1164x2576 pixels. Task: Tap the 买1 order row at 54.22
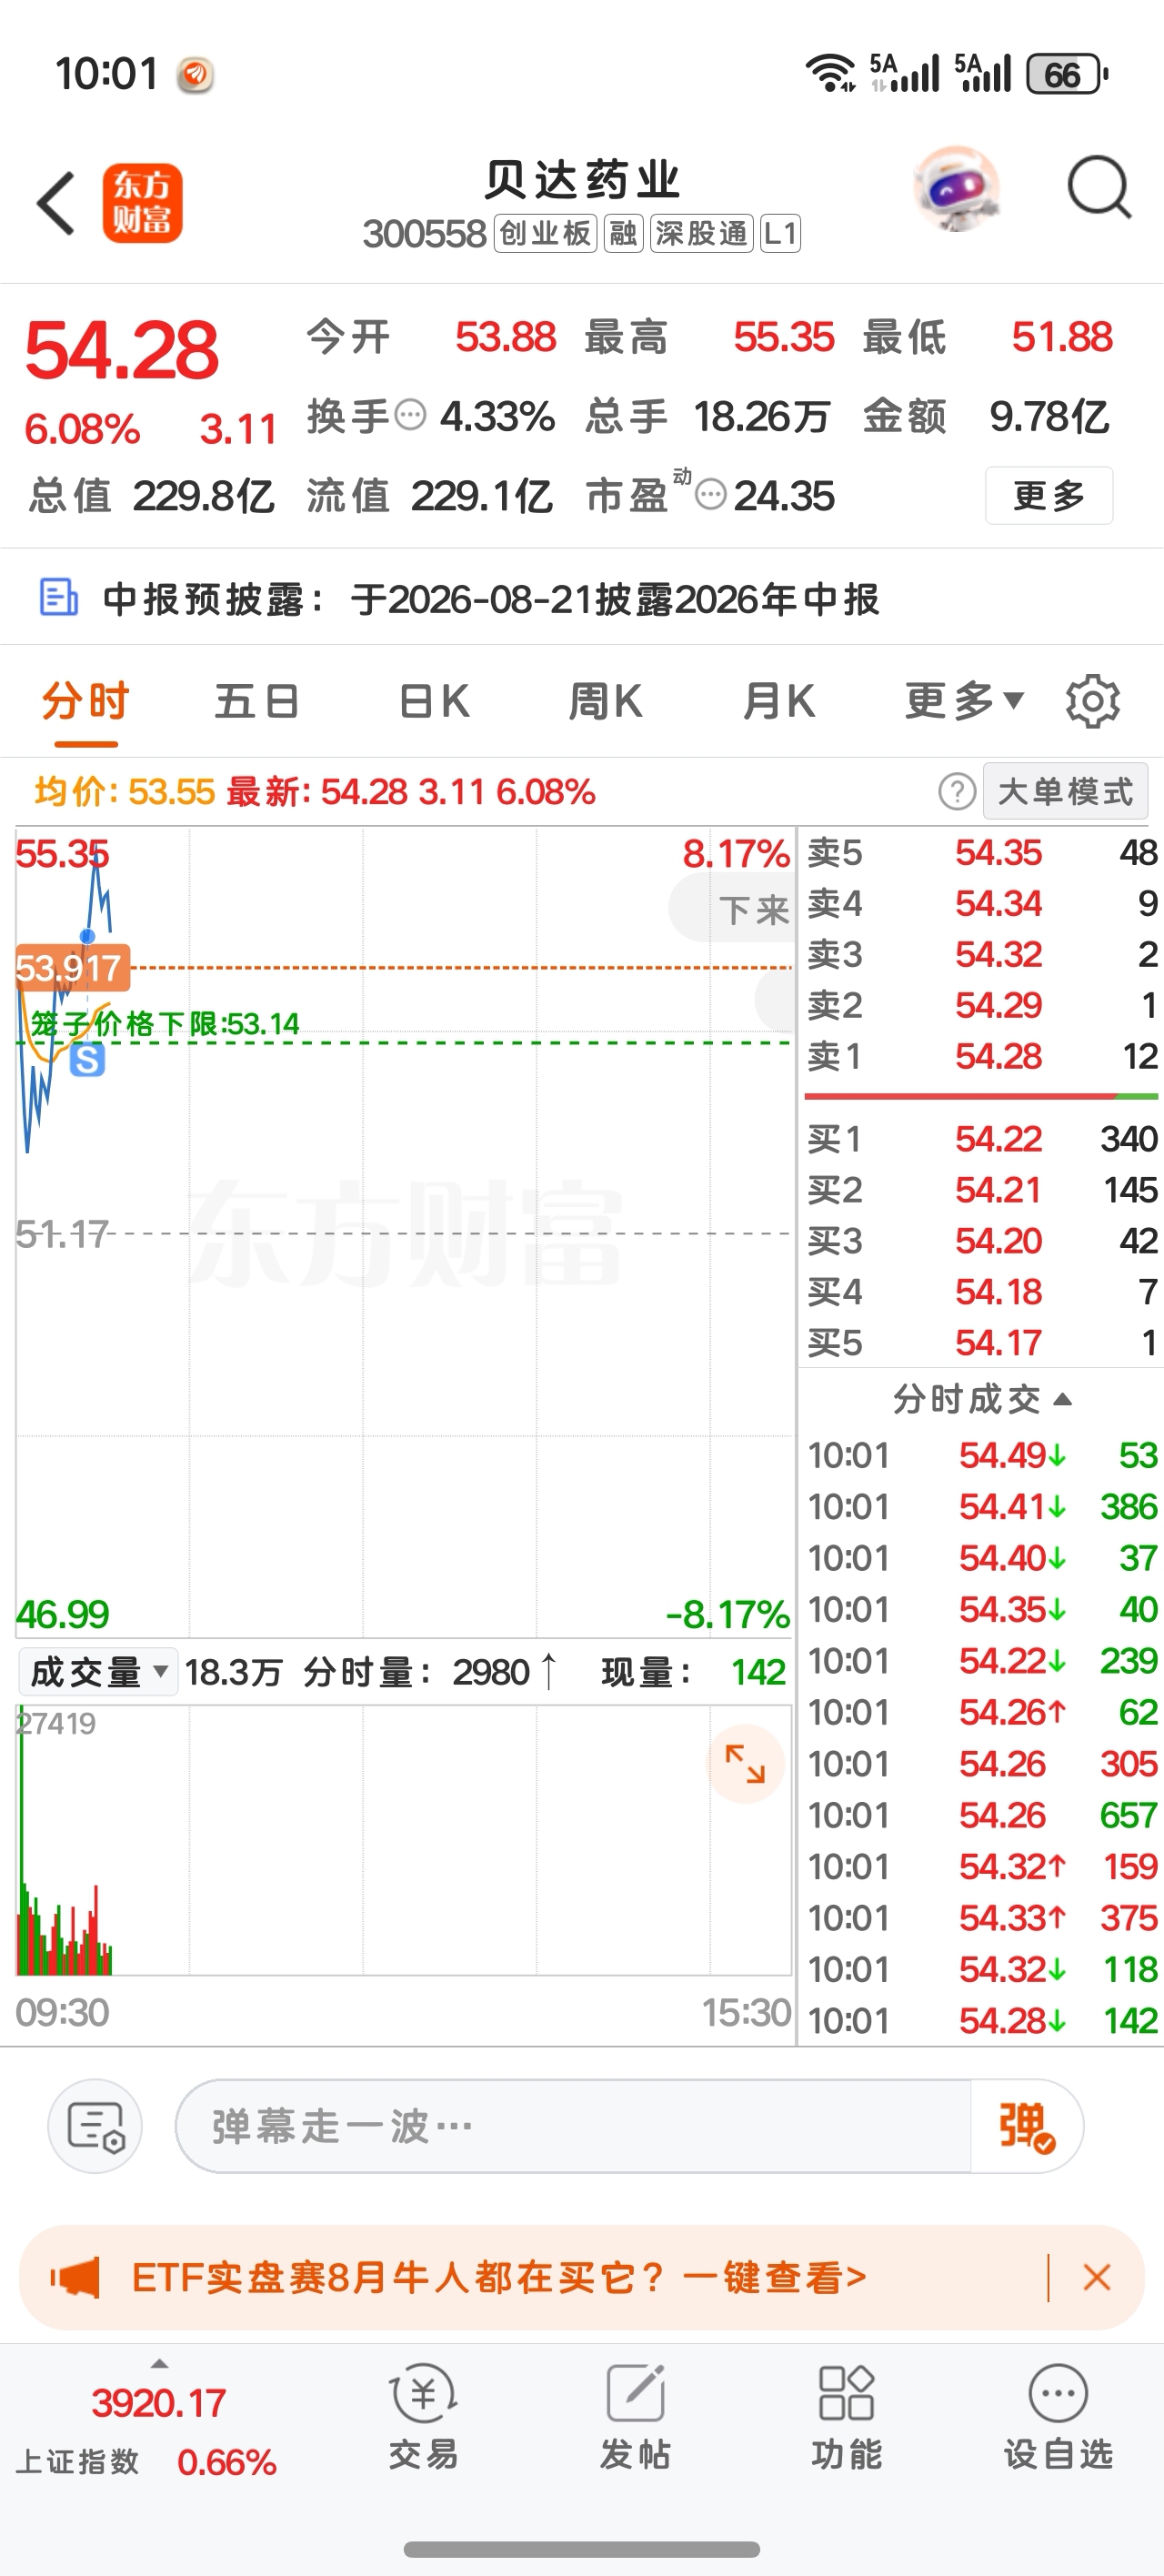pyautogui.click(x=982, y=1139)
